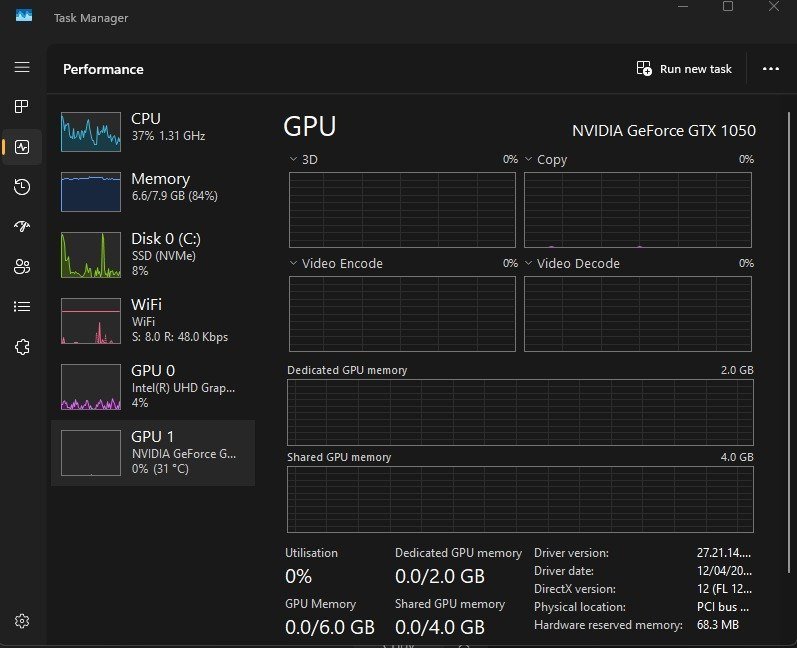Open the Services page puzzle icon

(x=22, y=347)
